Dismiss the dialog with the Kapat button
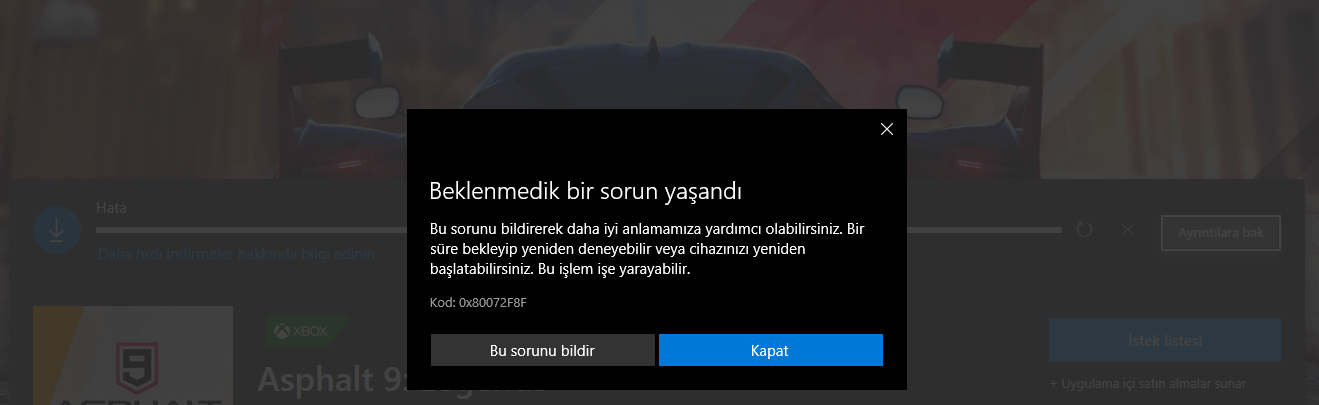The image size is (1319, 405). click(x=770, y=351)
